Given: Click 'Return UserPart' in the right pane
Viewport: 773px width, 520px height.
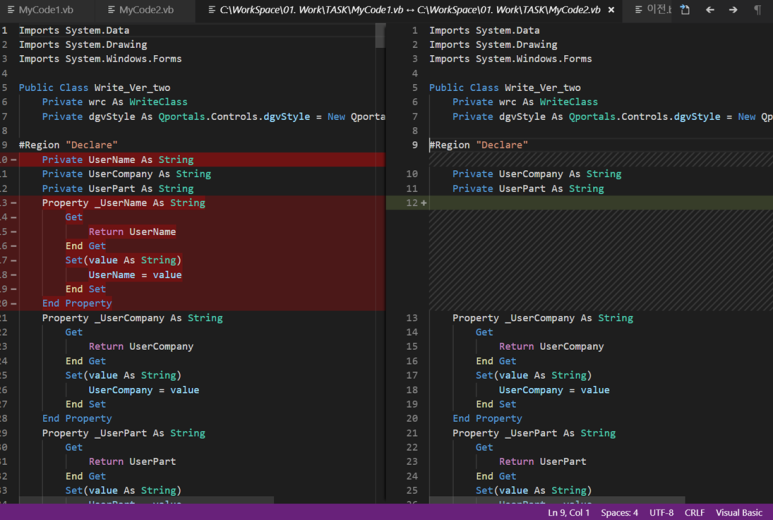Looking at the screenshot, I should point(542,462).
